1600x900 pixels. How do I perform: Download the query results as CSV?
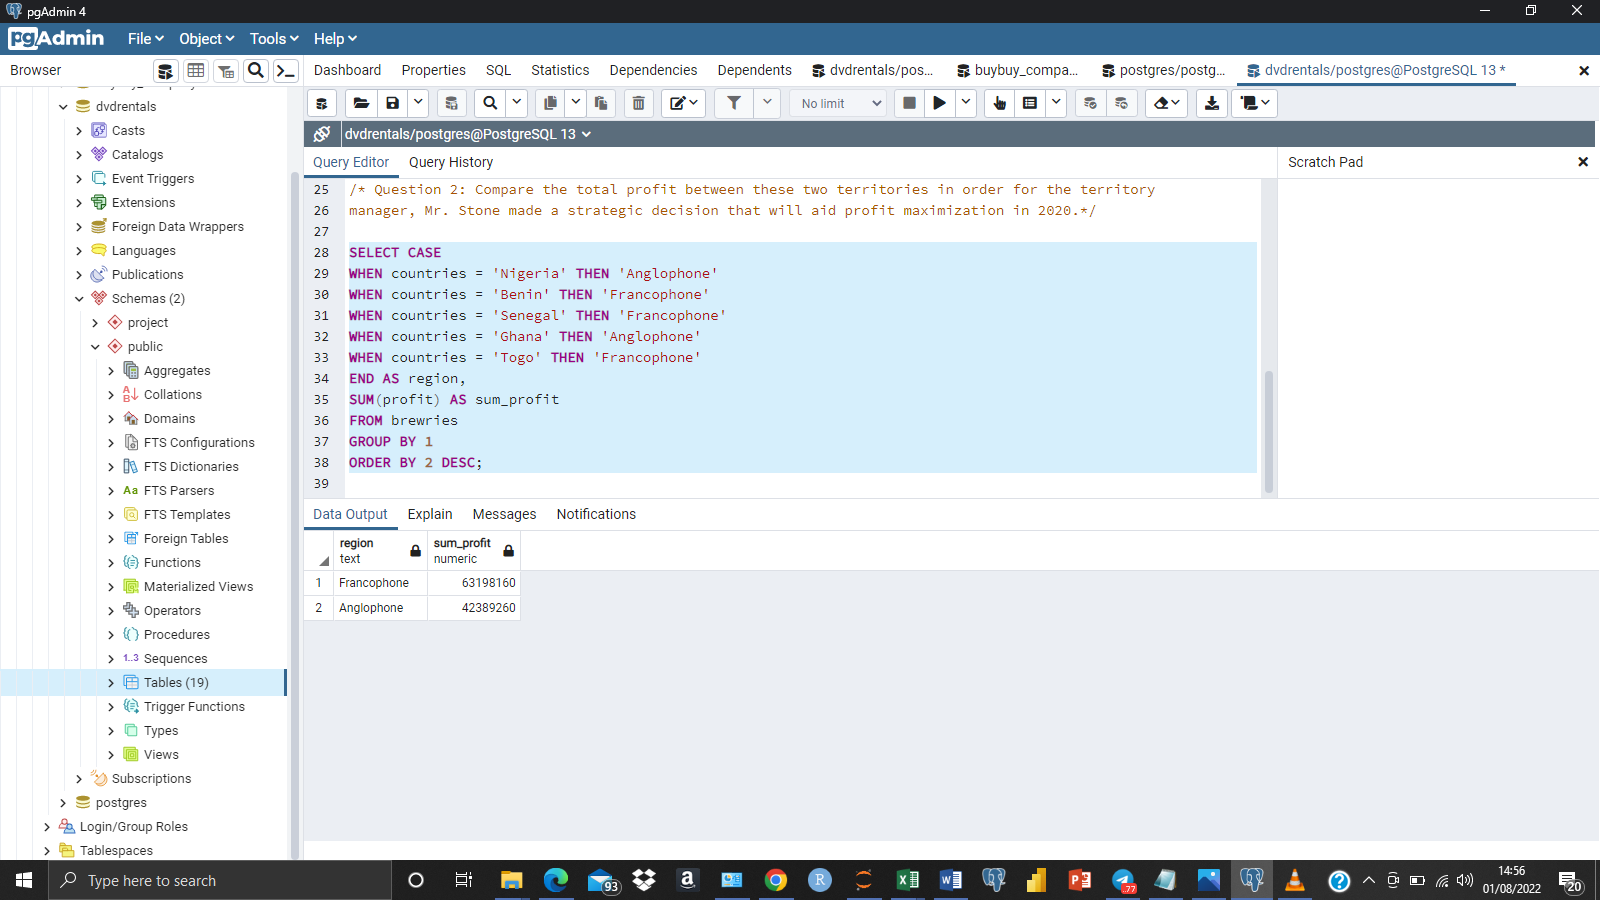(x=1211, y=103)
